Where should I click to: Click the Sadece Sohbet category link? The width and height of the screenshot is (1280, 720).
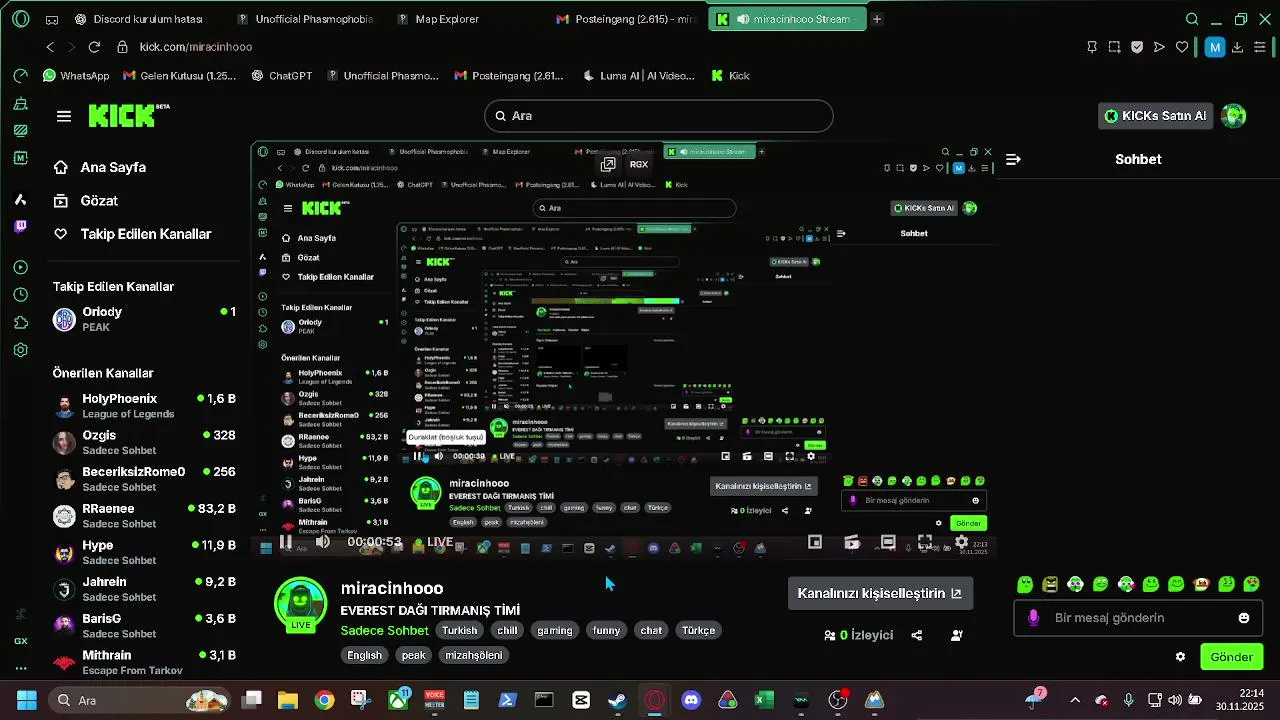click(384, 631)
